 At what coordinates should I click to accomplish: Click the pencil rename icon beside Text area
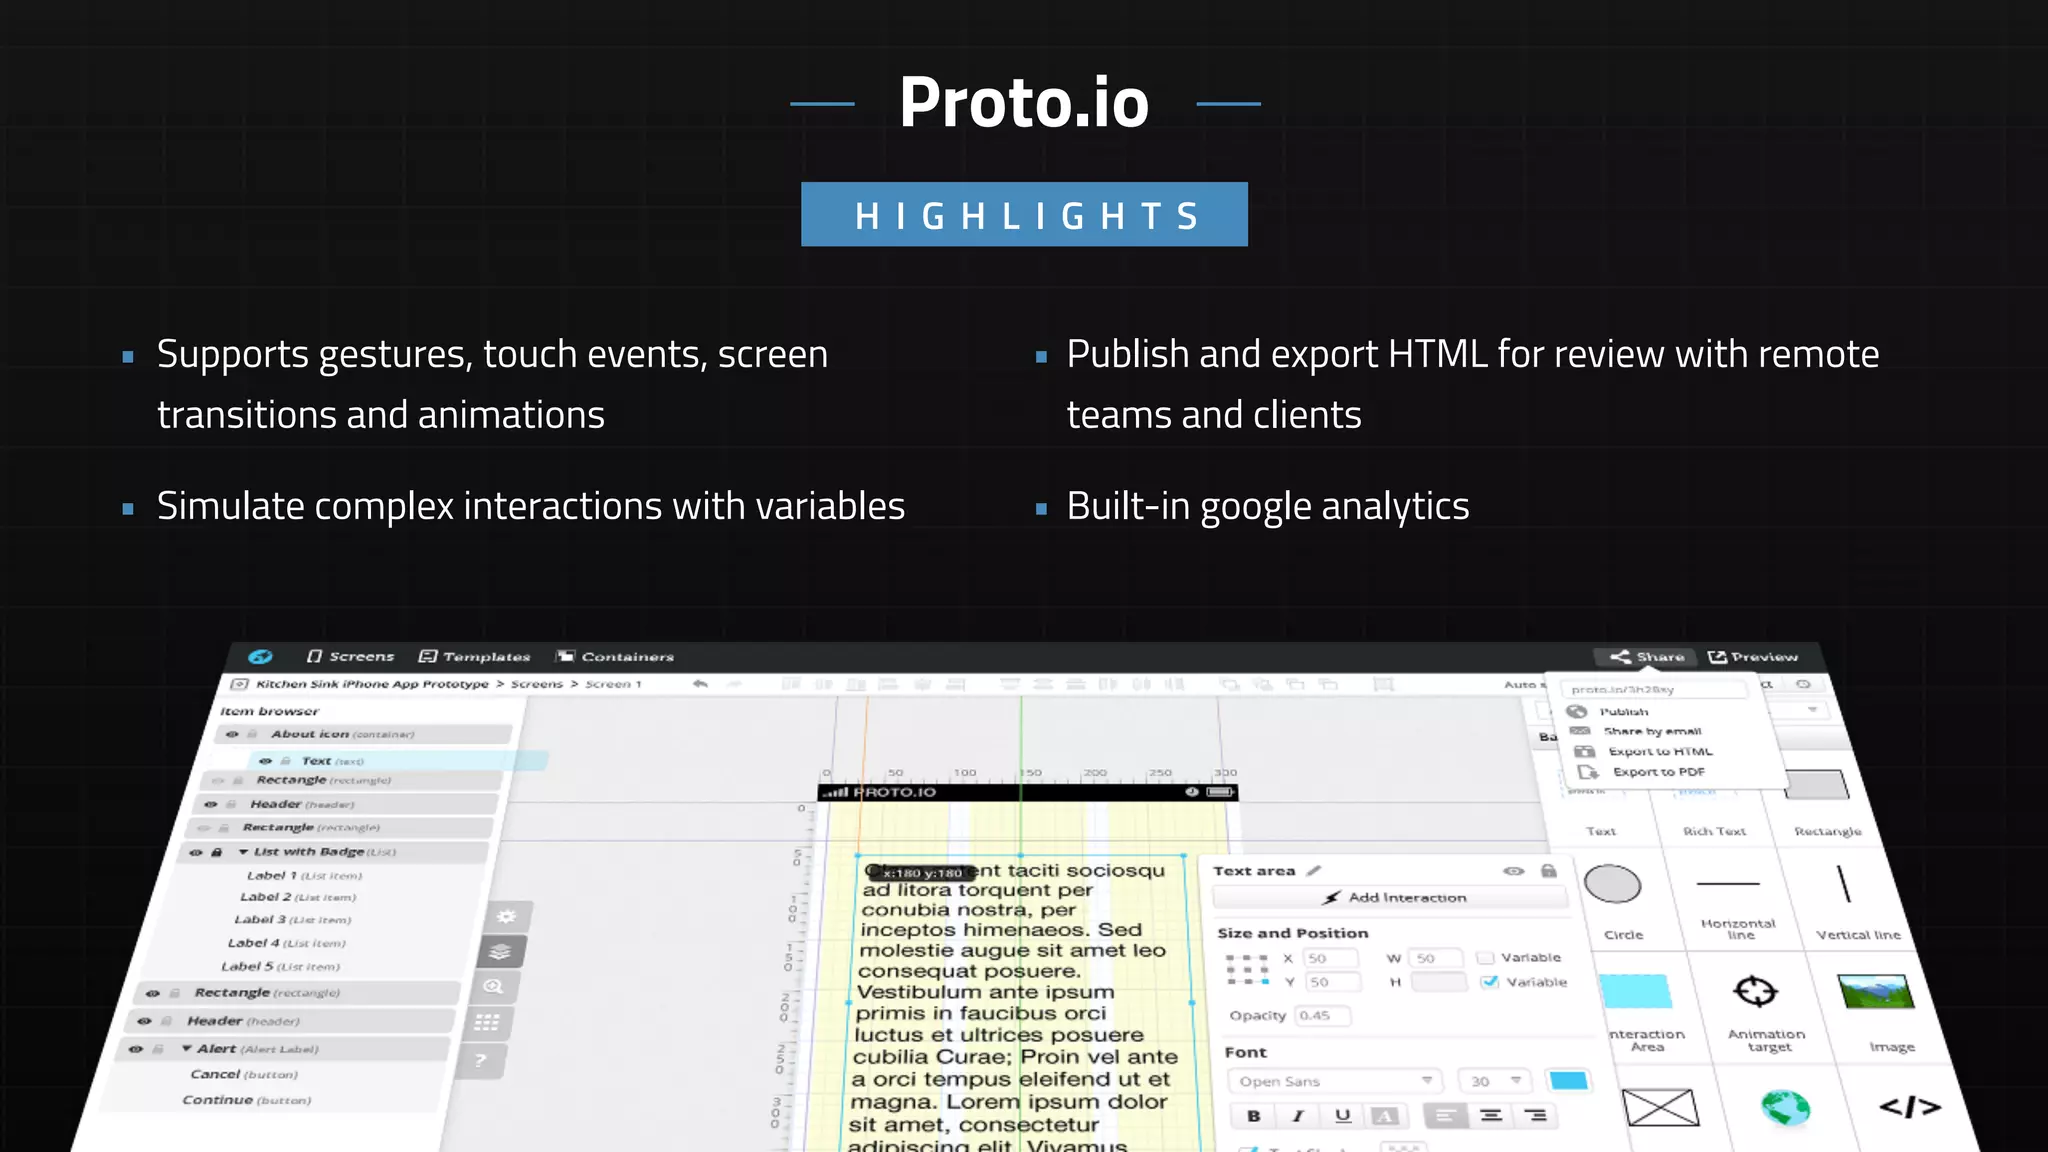point(1313,871)
